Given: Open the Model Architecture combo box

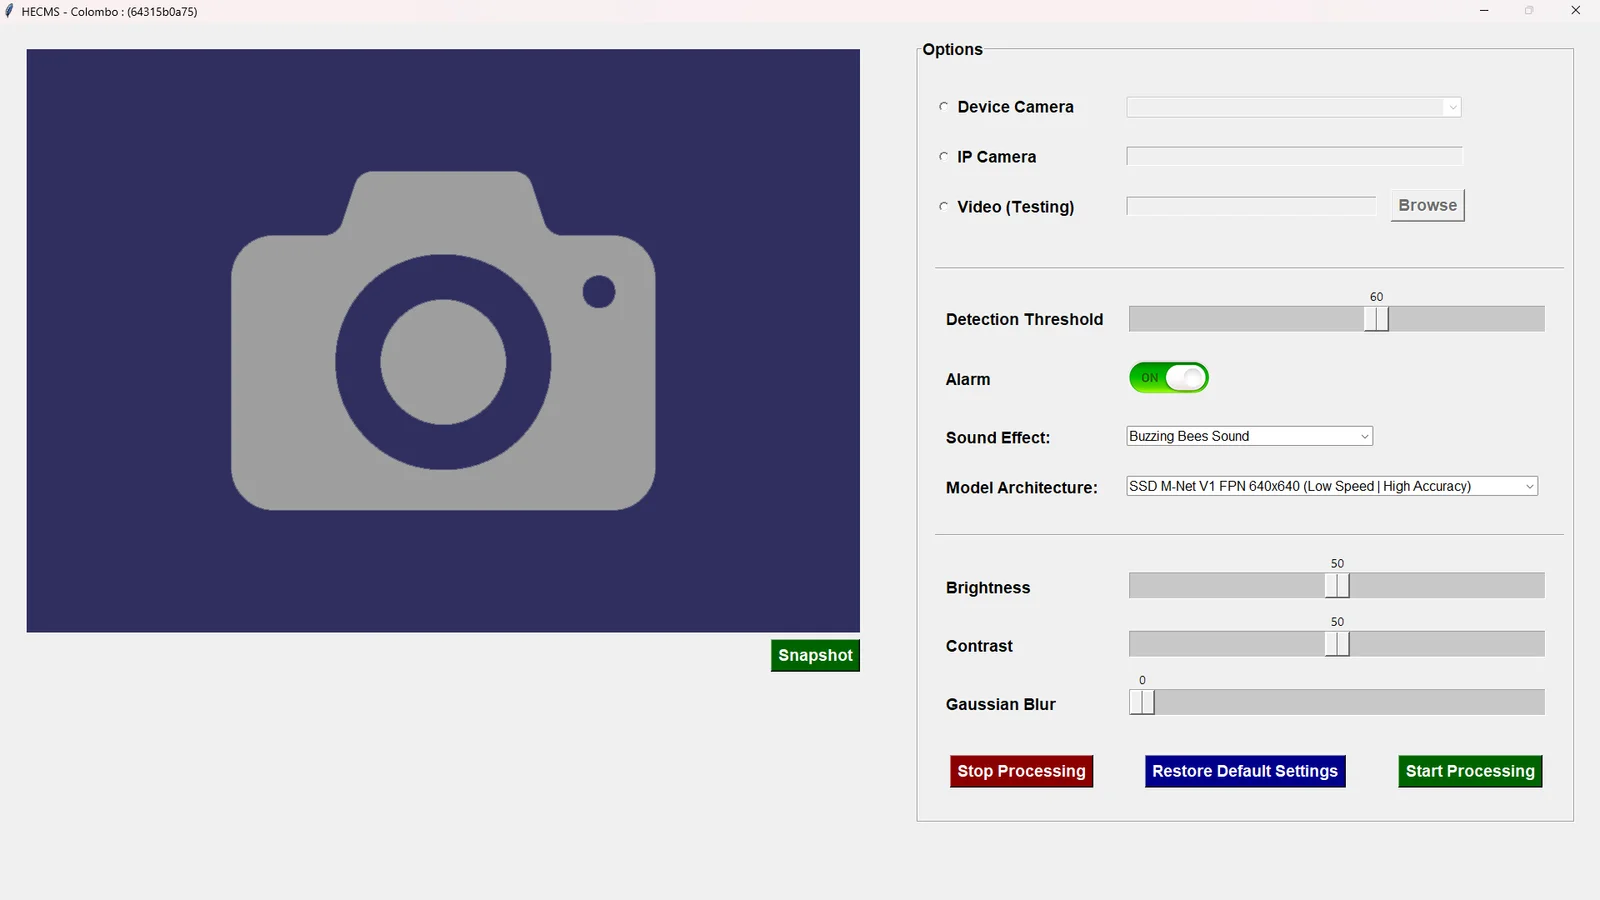Looking at the screenshot, I should [x=1331, y=486].
